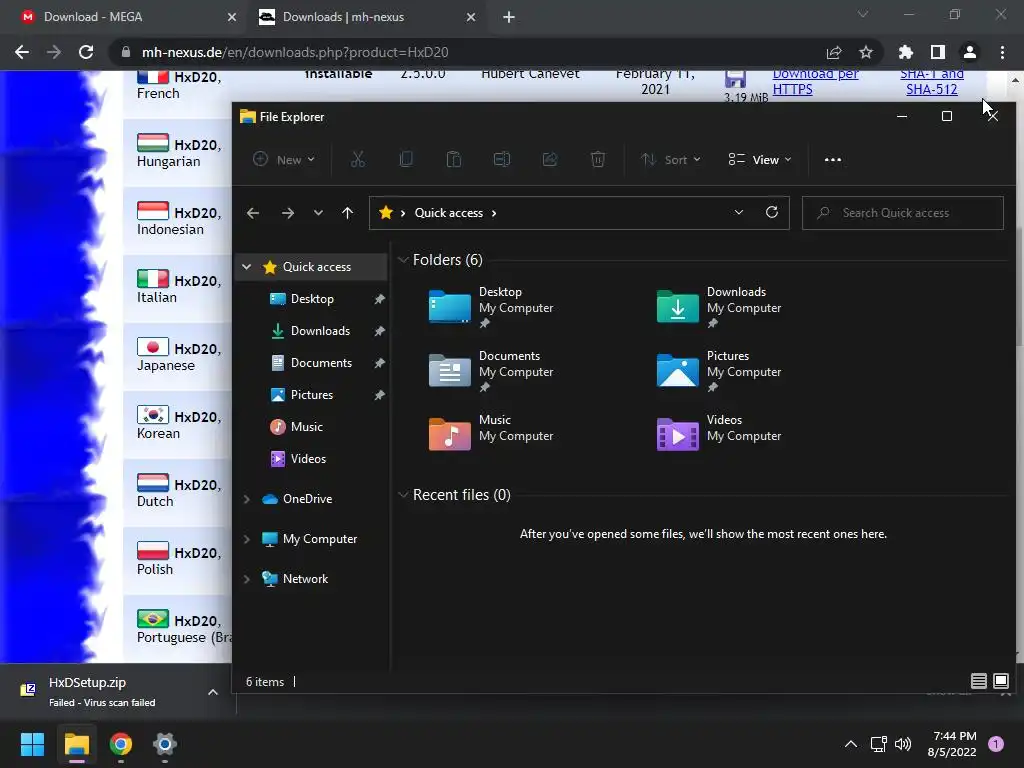Click the Paste clipboard icon in File Explorer
The height and width of the screenshot is (768, 1024).
tap(453, 159)
